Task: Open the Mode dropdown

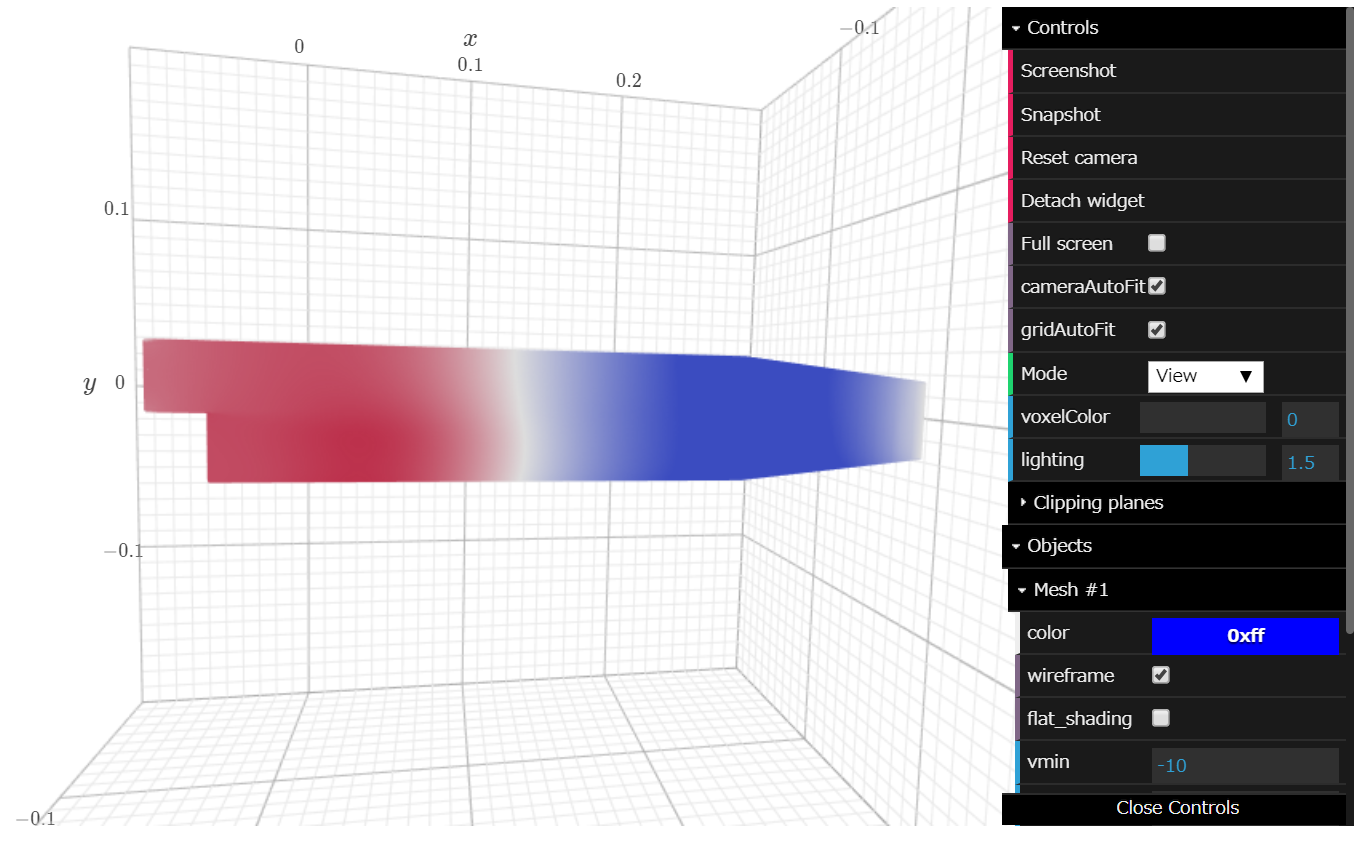Action: pos(1205,376)
